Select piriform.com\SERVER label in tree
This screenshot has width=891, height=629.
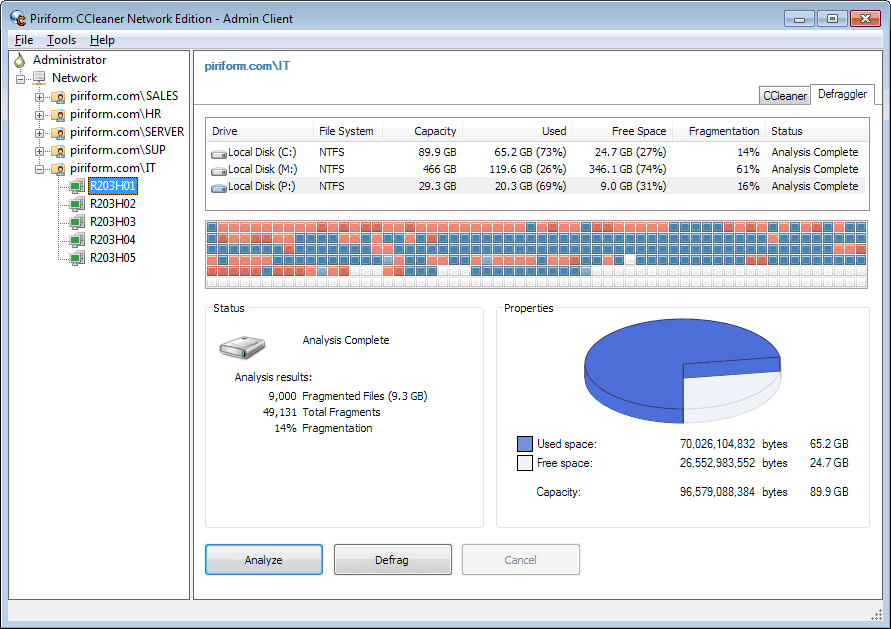[127, 132]
